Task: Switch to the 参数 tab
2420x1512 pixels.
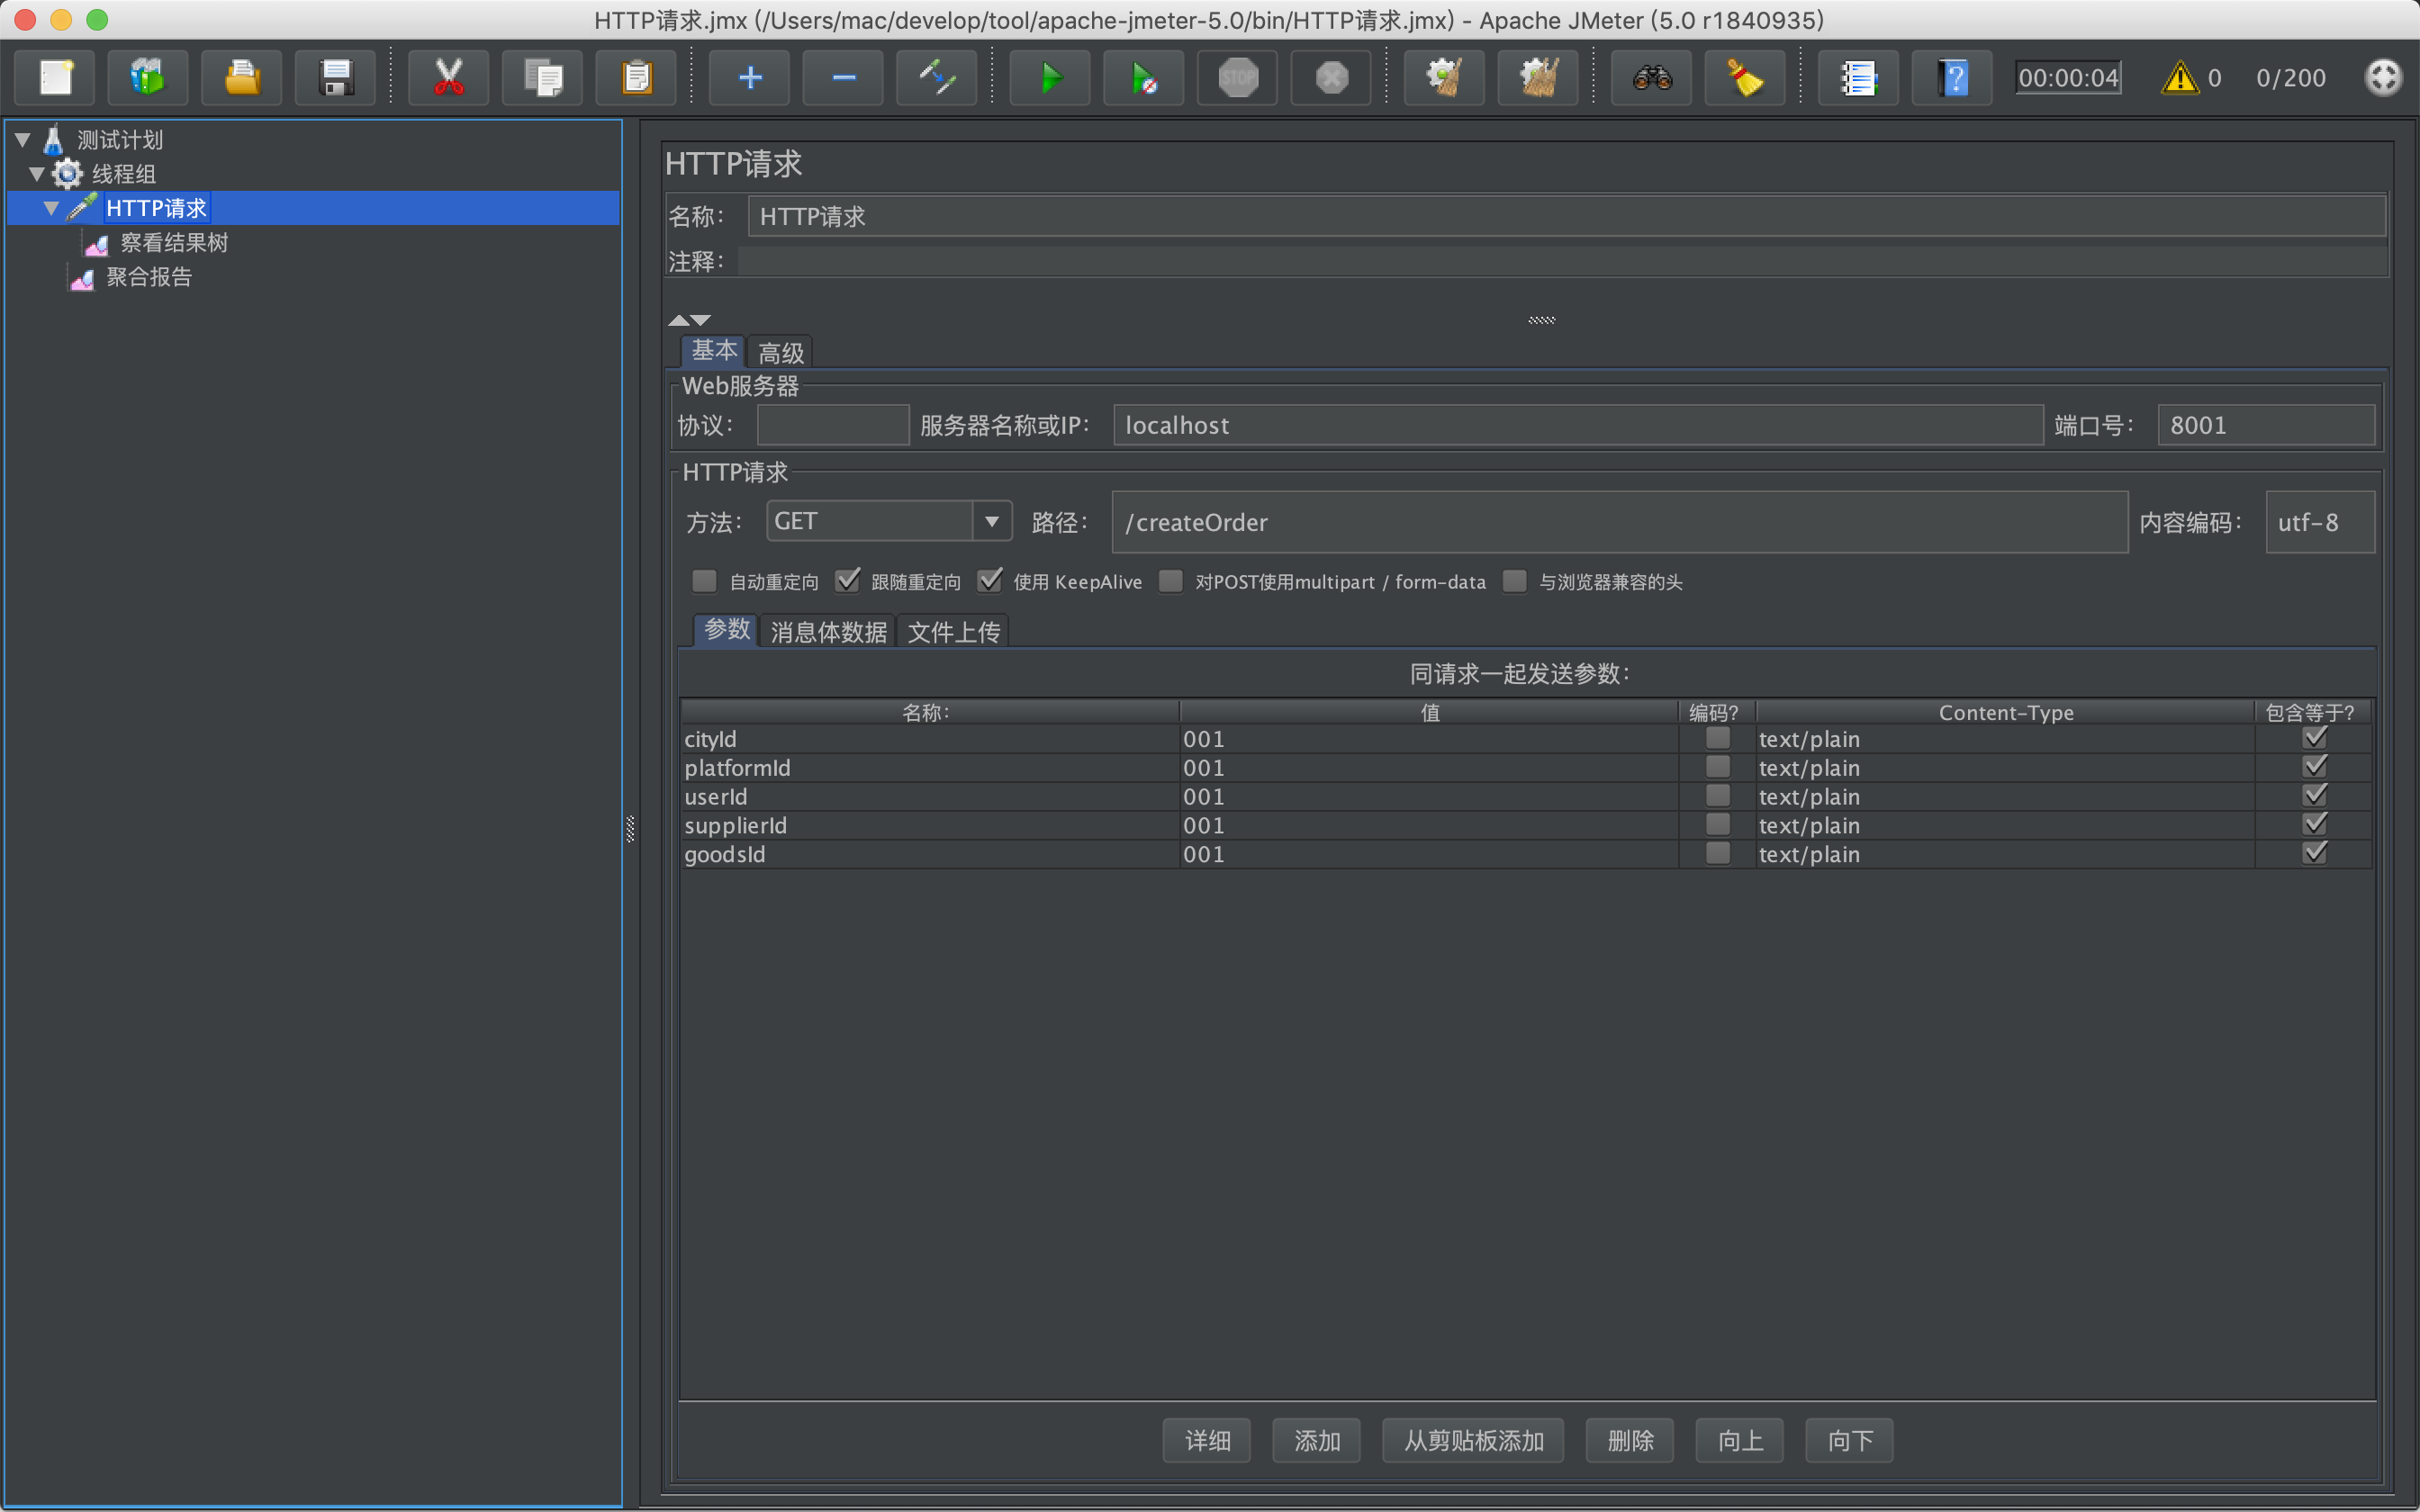Action: click(727, 630)
